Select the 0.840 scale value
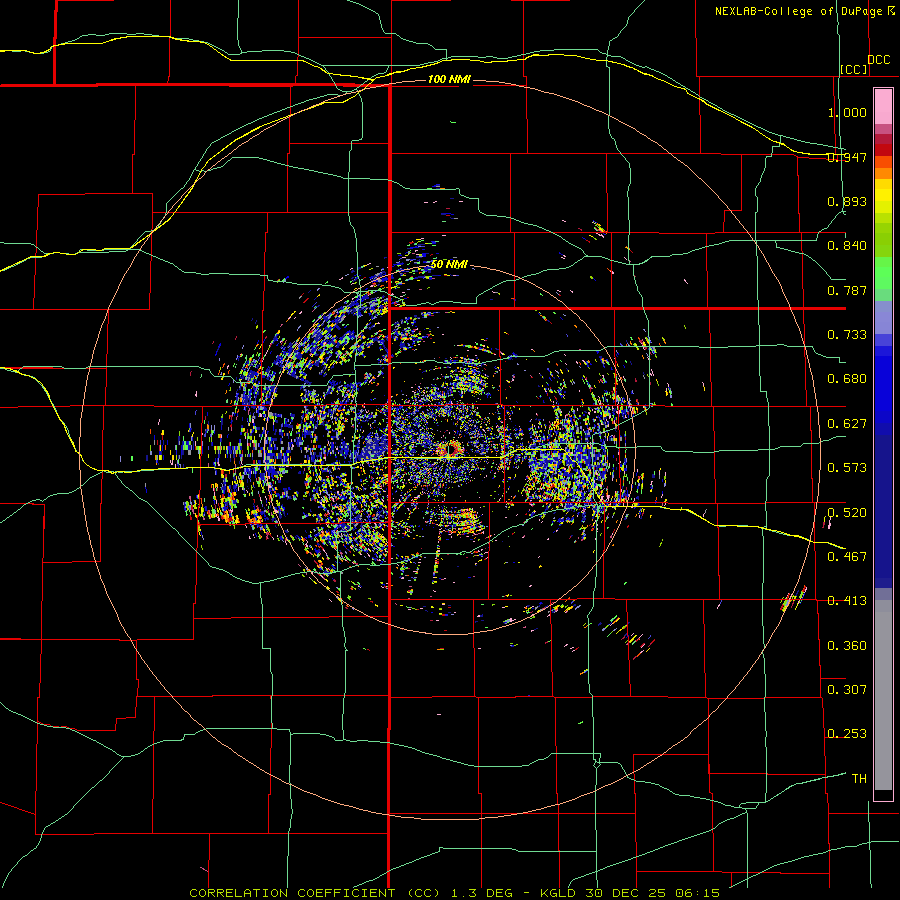Screen dimensions: 900x900 [x=847, y=246]
